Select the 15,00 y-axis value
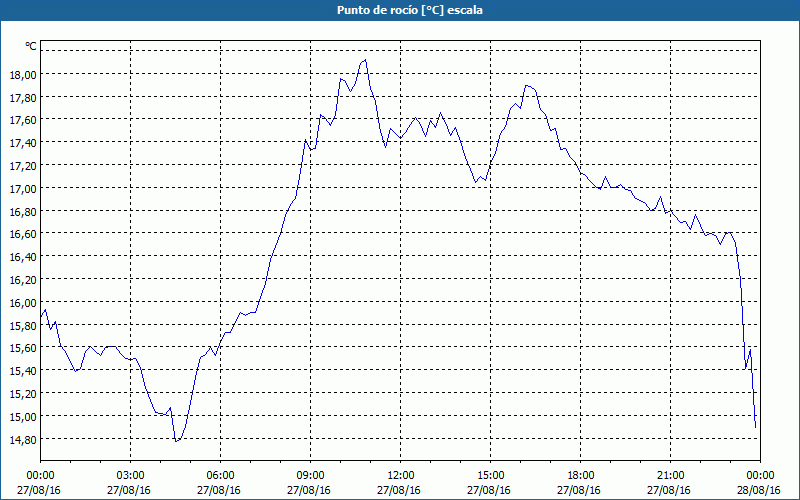Viewport: 800px width, 500px height. click(x=23, y=417)
